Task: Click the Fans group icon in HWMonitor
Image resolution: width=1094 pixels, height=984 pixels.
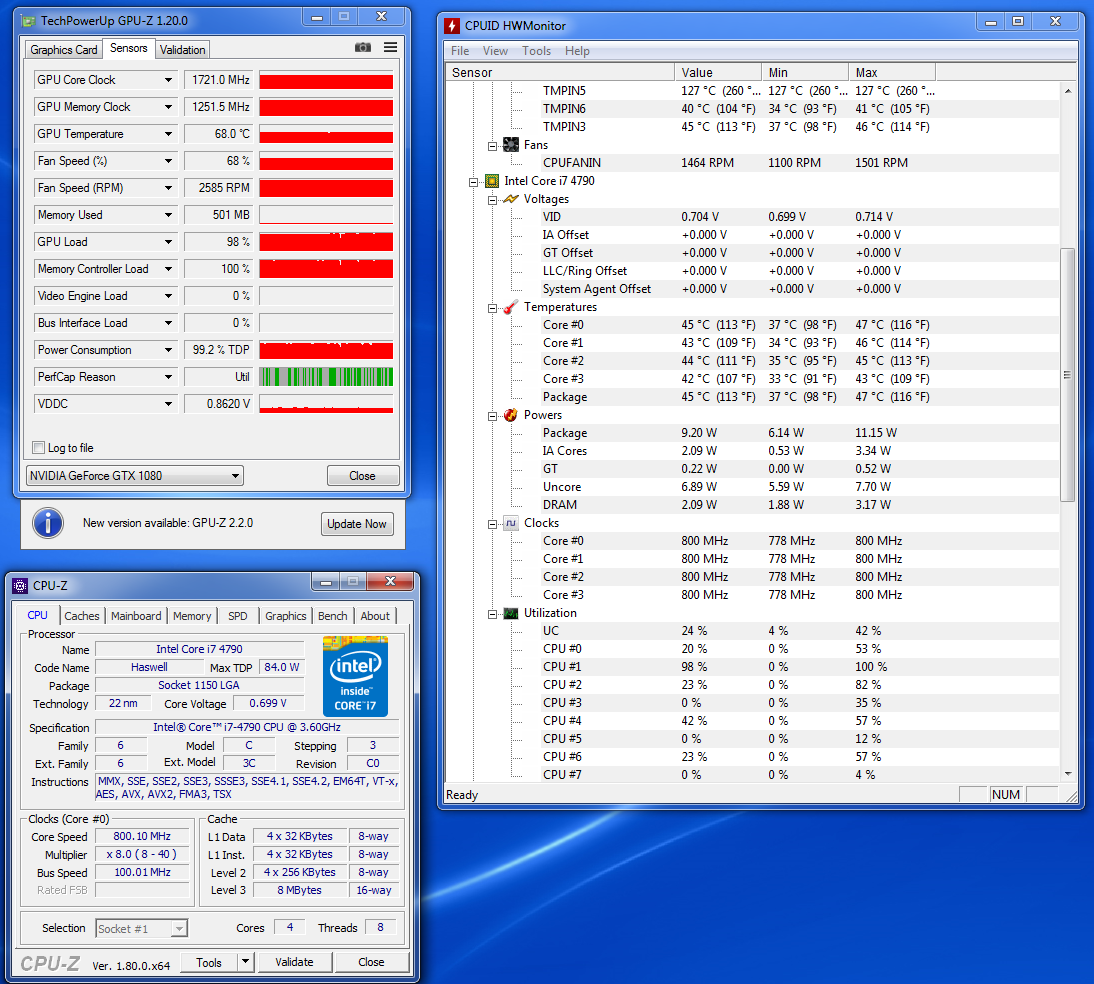Action: [511, 144]
